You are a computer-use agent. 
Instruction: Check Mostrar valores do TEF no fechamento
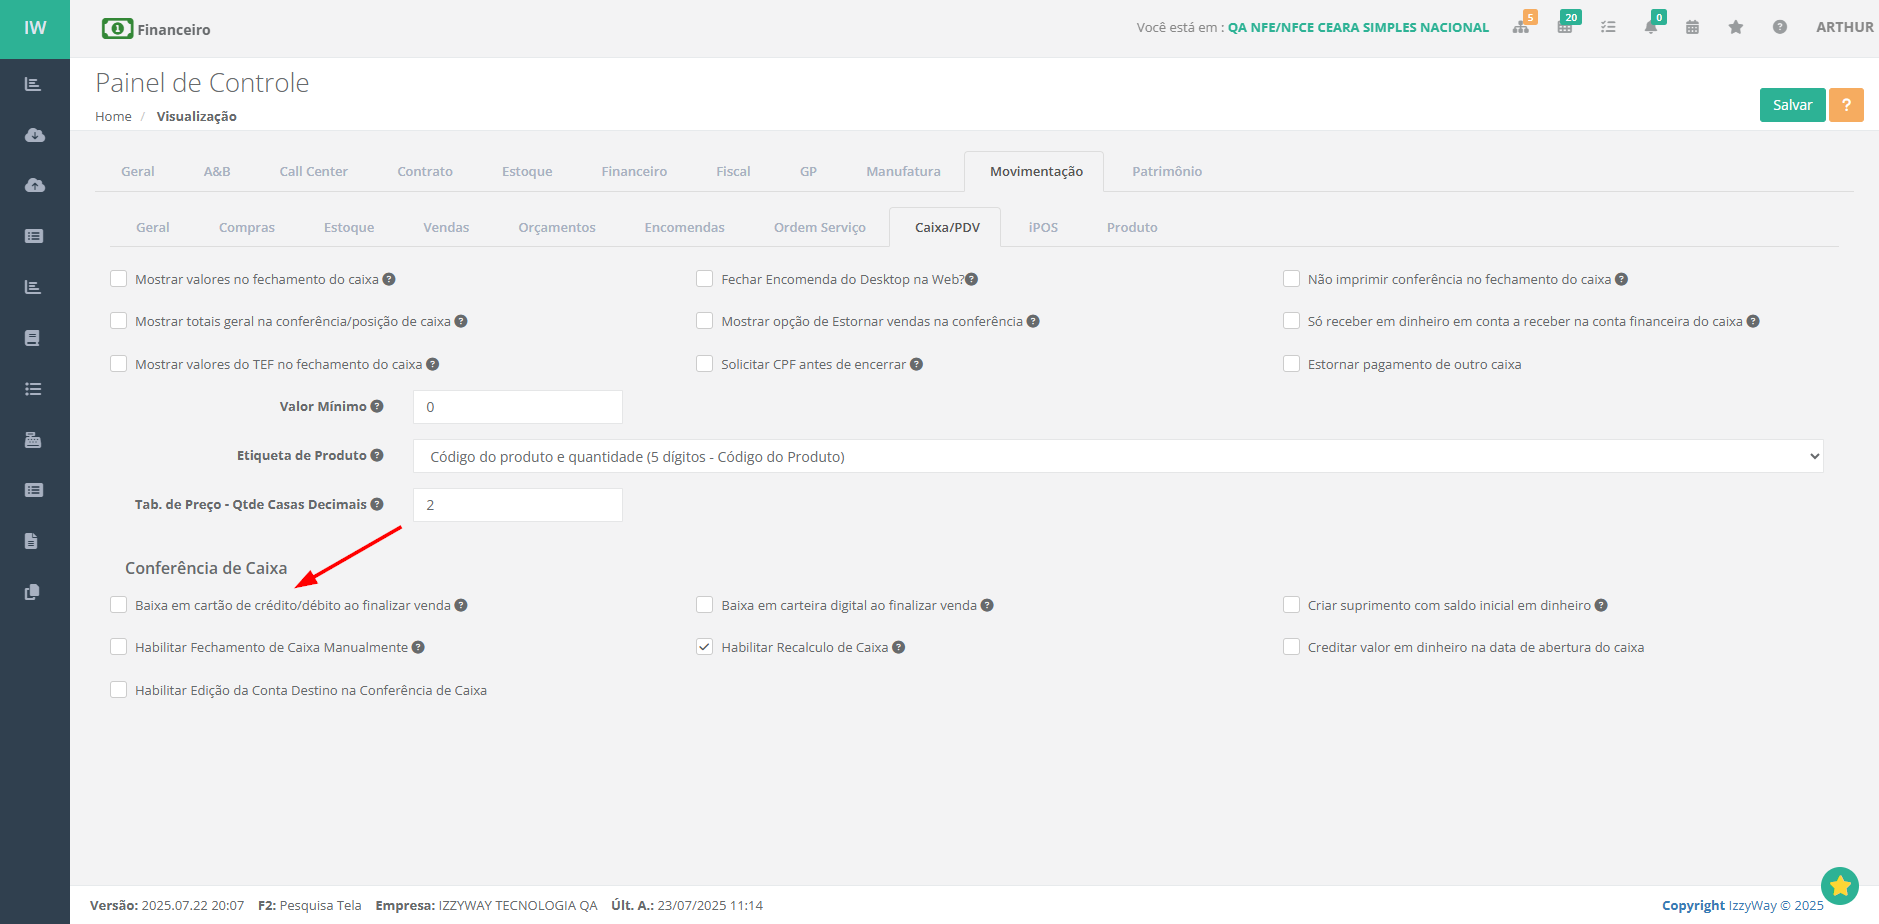pyautogui.click(x=119, y=364)
